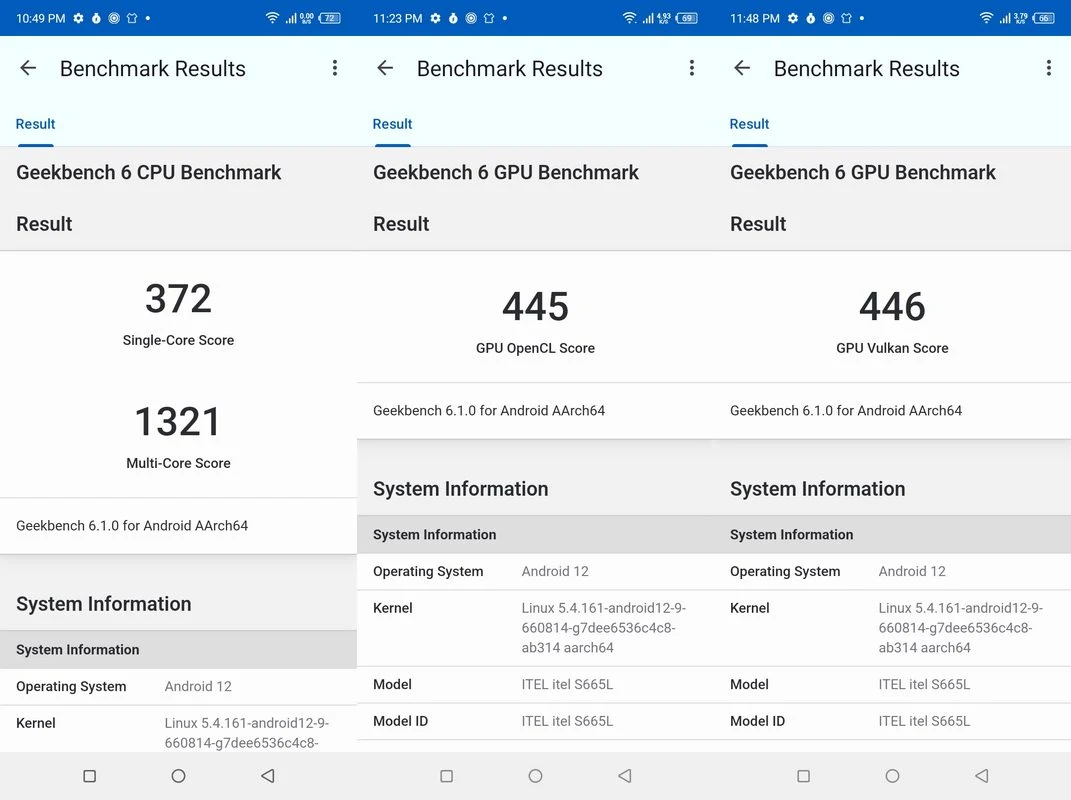Tap circle home button on Vulkan screen
This screenshot has width=1071, height=800.
[892, 776]
